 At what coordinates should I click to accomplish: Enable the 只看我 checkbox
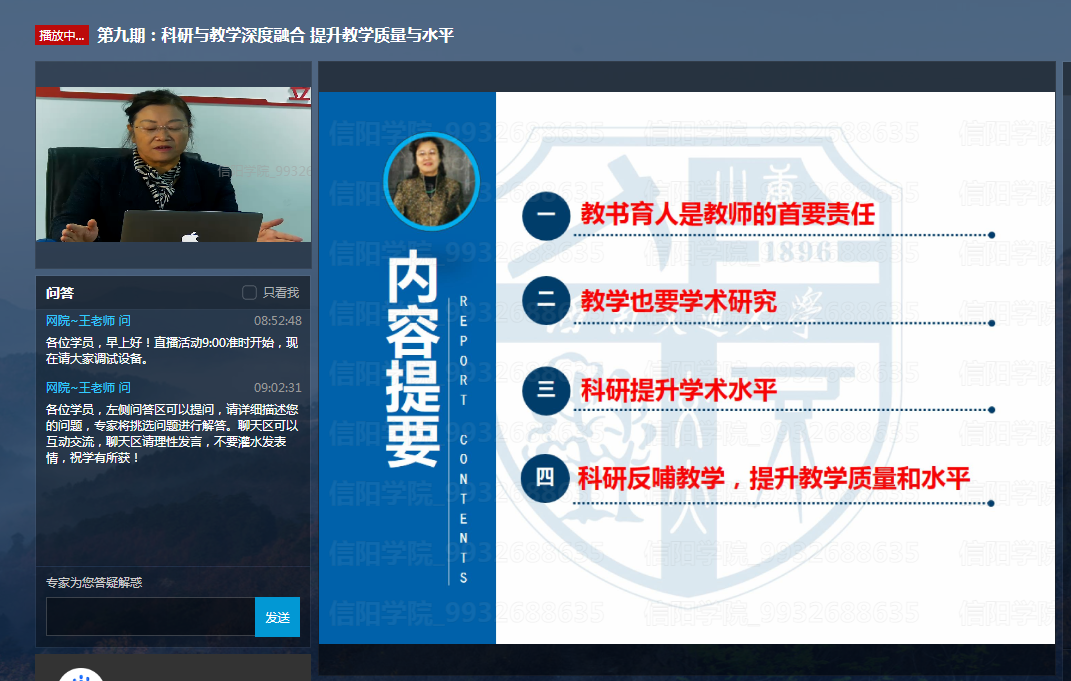[250, 293]
